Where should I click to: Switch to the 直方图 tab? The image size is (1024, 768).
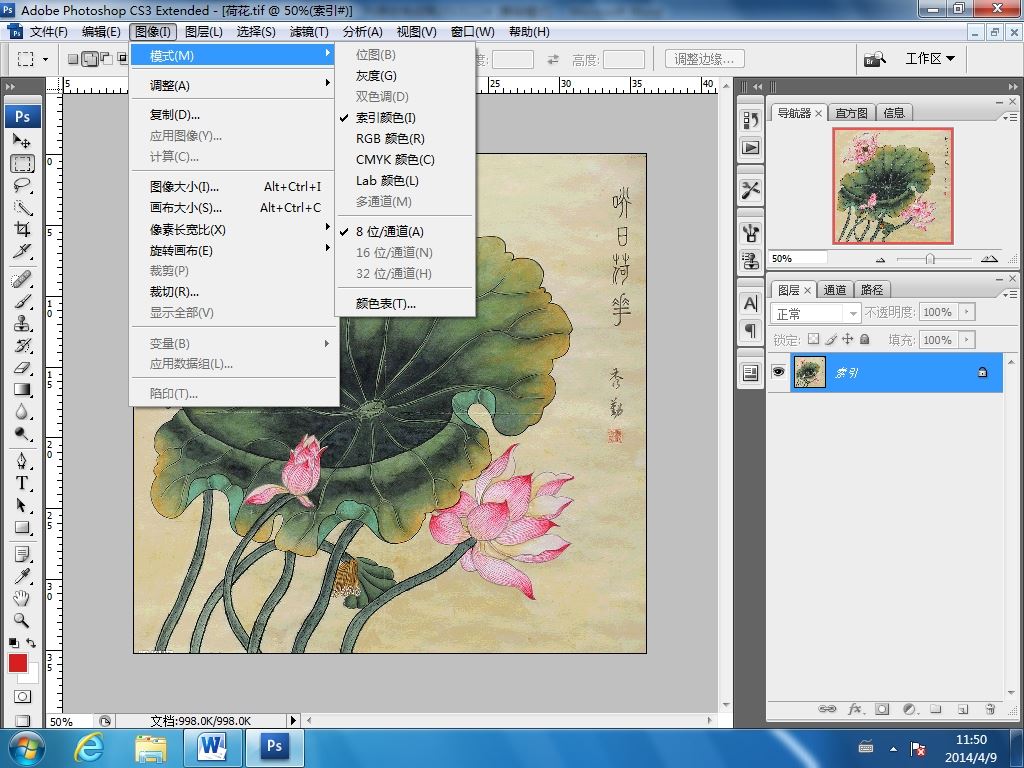click(x=851, y=113)
